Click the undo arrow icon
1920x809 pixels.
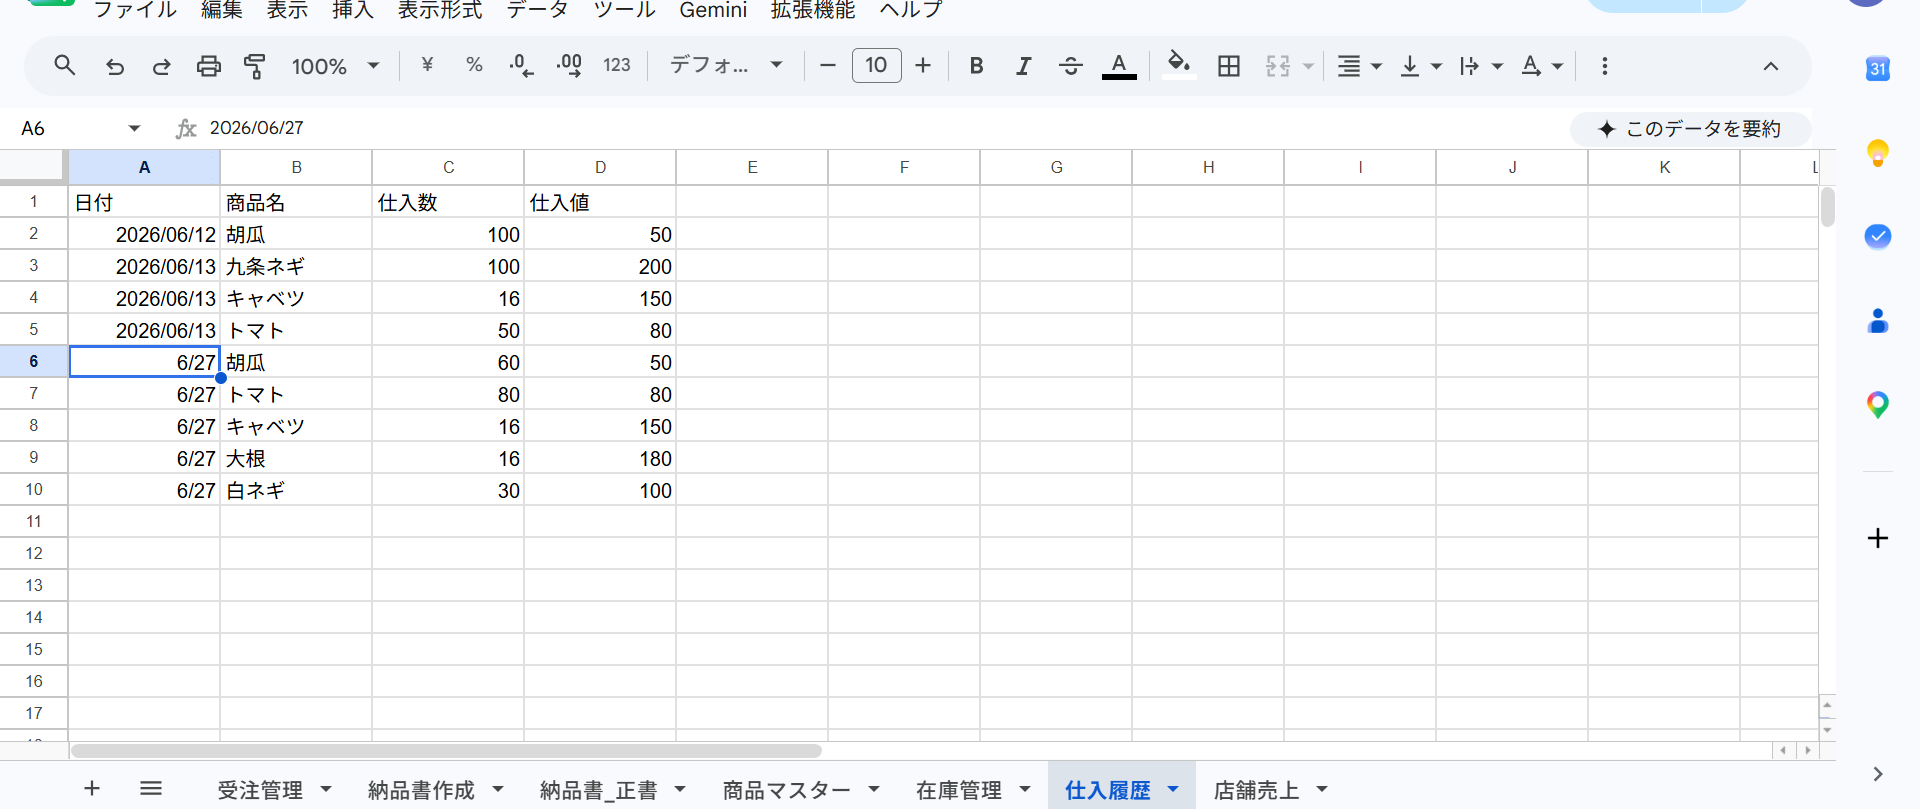[115, 66]
